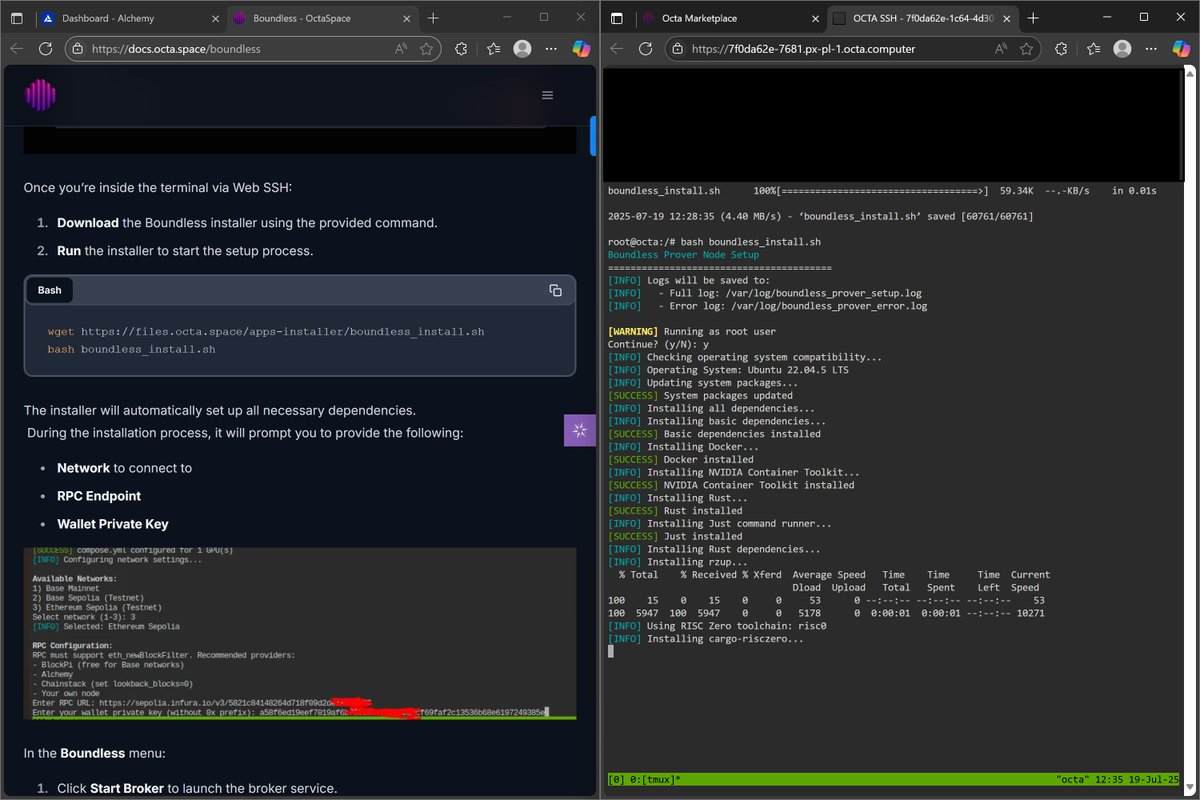Add docs.octa.space page to favorites
1200x800 pixels.
(427, 48)
